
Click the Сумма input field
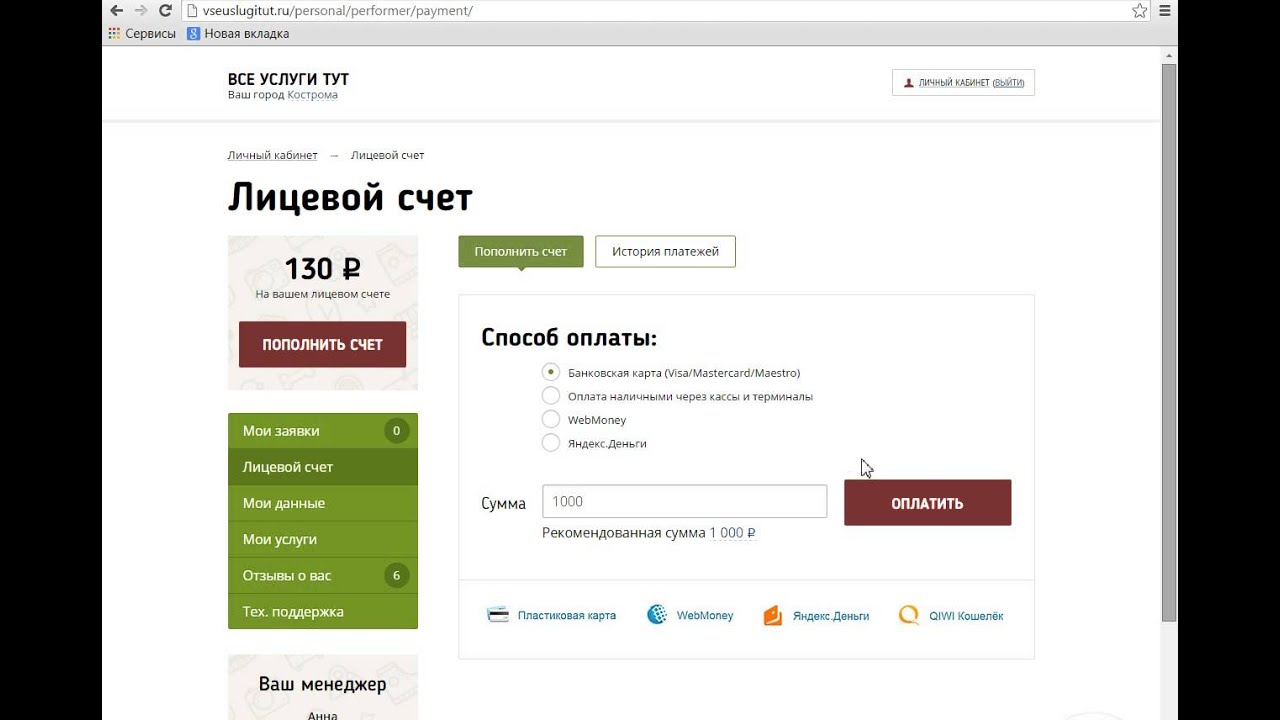(x=684, y=501)
